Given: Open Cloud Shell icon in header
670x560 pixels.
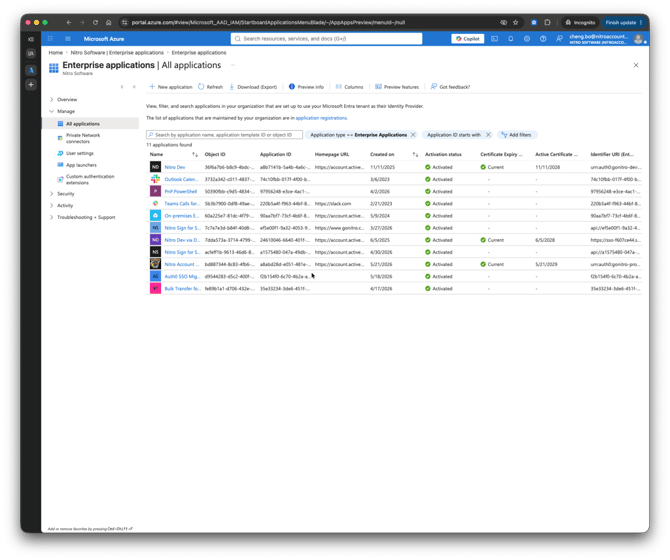Looking at the screenshot, I should [494, 39].
